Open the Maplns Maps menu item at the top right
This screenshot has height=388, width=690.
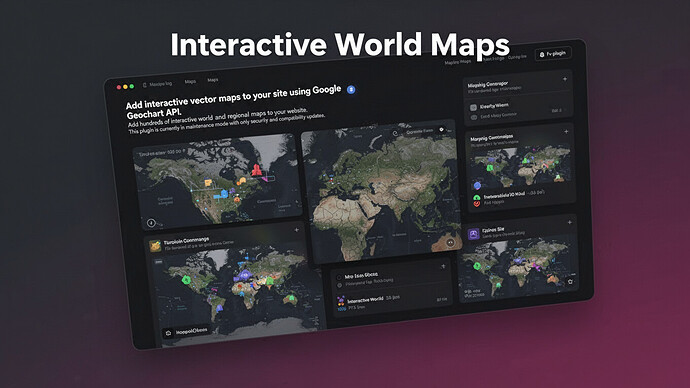457,62
